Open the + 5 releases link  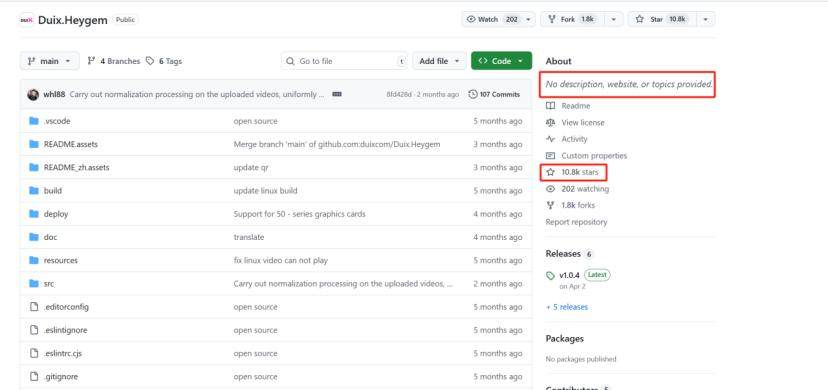point(567,307)
